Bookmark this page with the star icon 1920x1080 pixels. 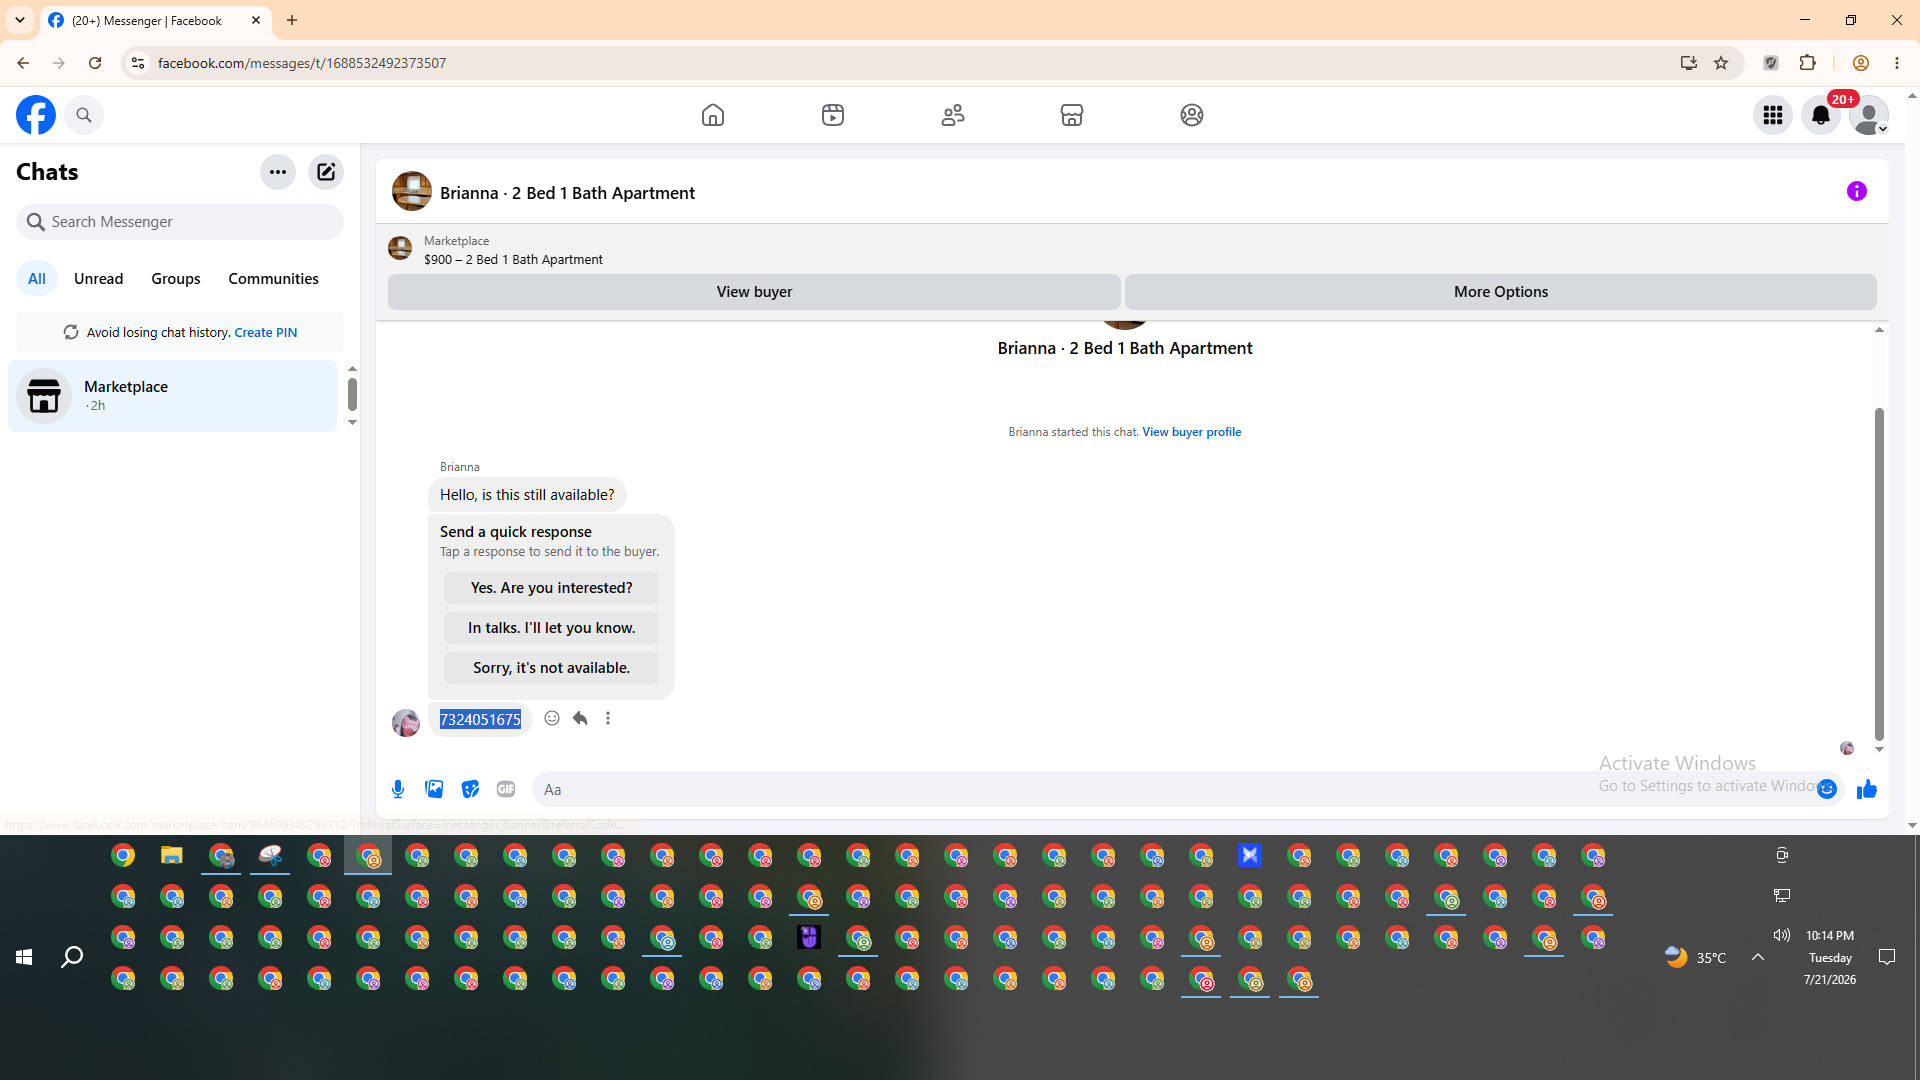coord(1721,63)
